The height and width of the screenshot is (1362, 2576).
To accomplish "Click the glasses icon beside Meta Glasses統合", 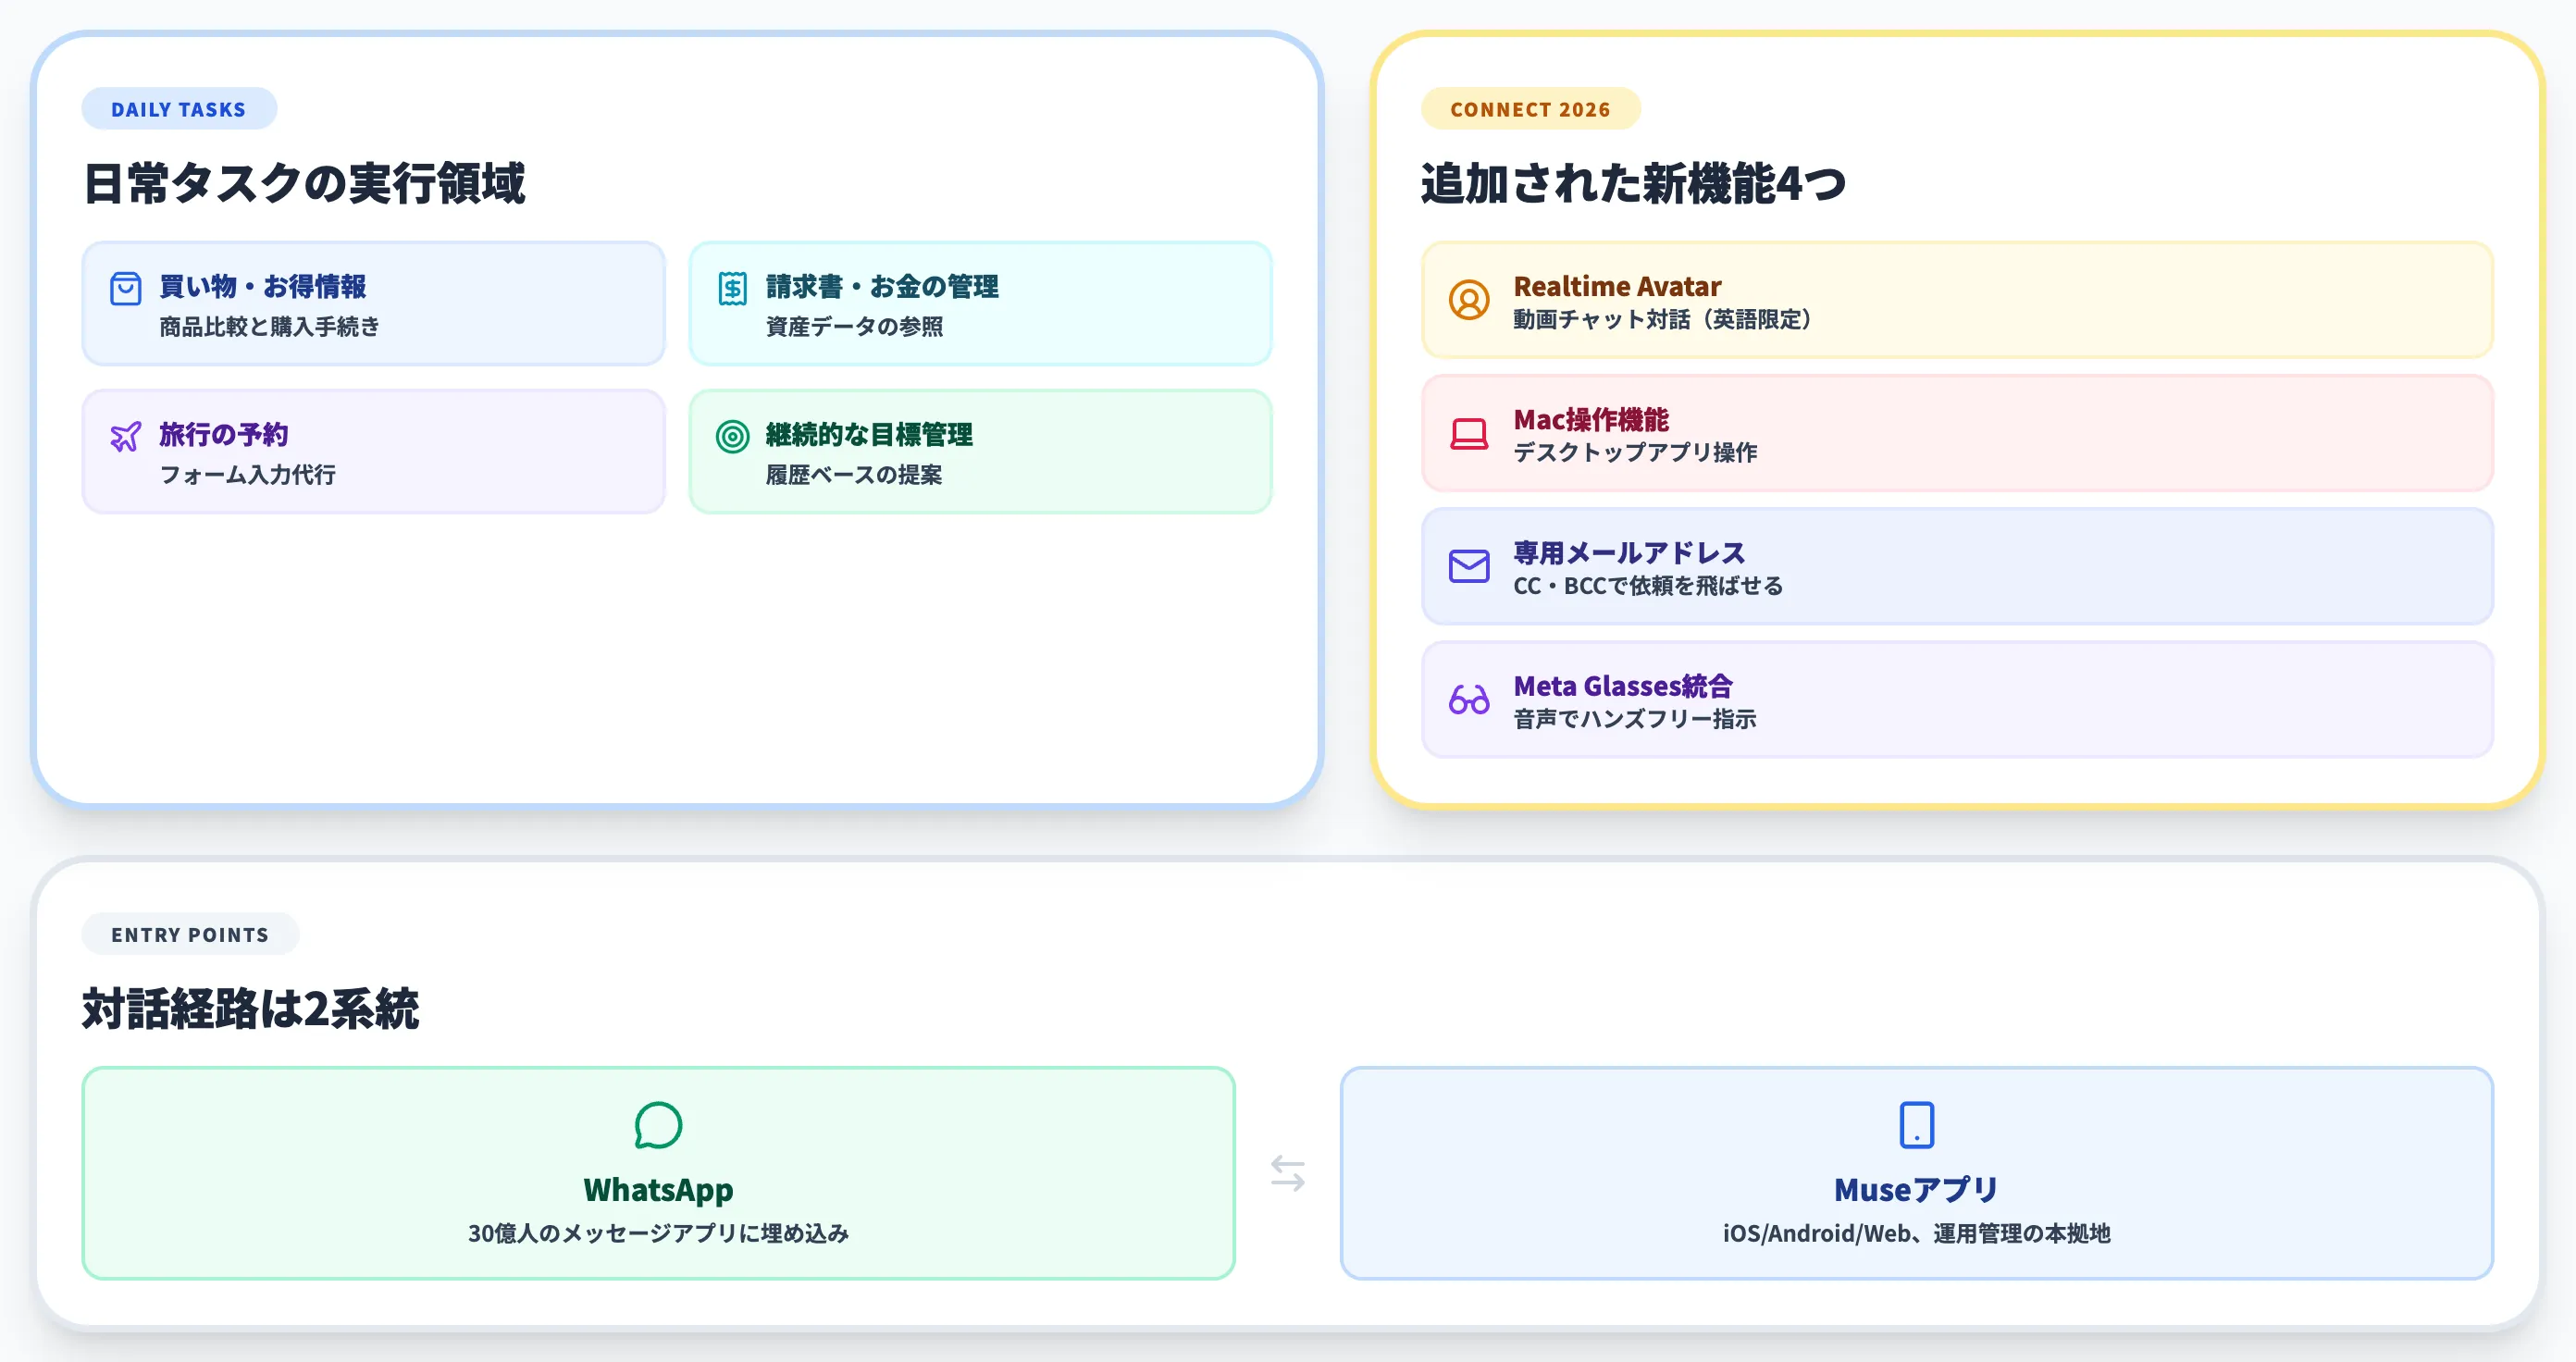I will (x=1469, y=699).
